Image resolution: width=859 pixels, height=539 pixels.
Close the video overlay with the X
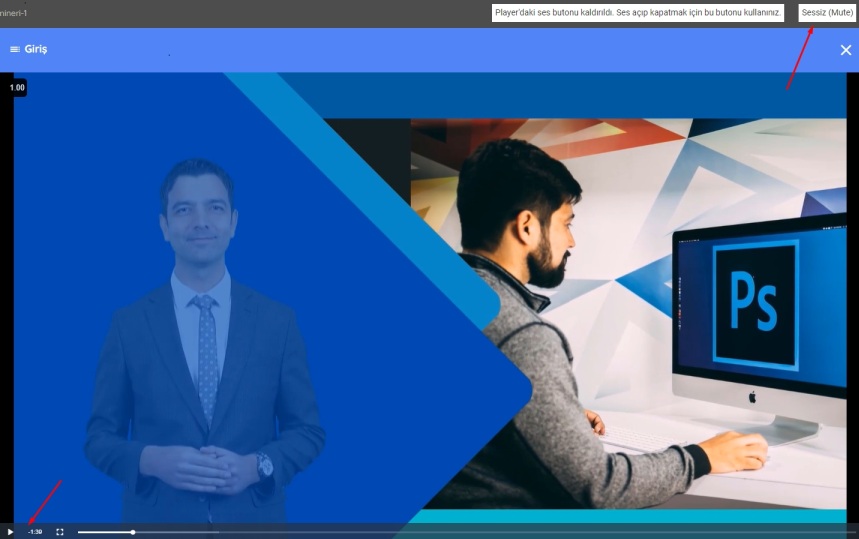(x=845, y=50)
